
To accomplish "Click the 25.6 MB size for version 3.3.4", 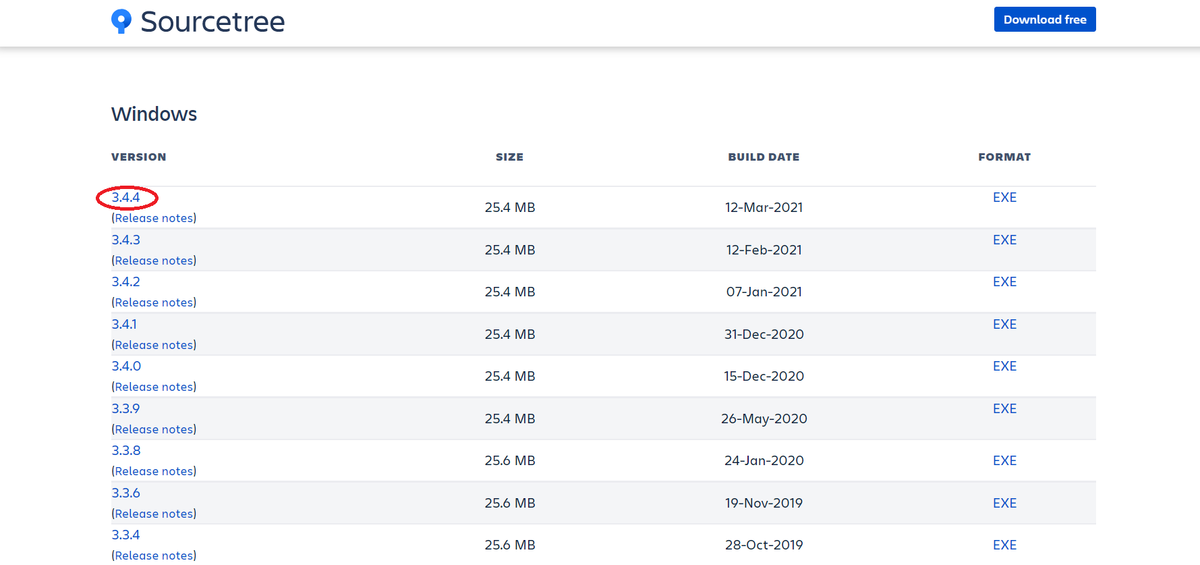I will pos(510,545).
